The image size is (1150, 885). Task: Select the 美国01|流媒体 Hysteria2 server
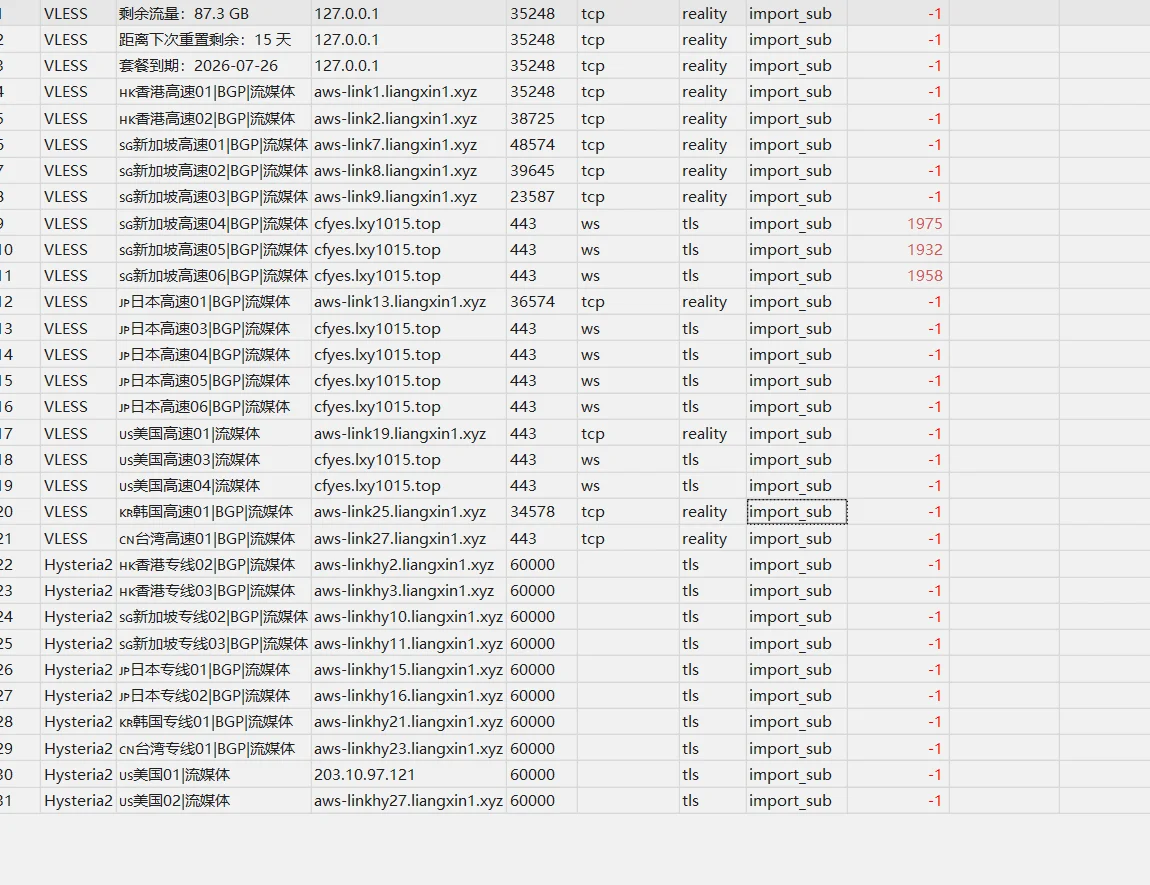tap(175, 775)
